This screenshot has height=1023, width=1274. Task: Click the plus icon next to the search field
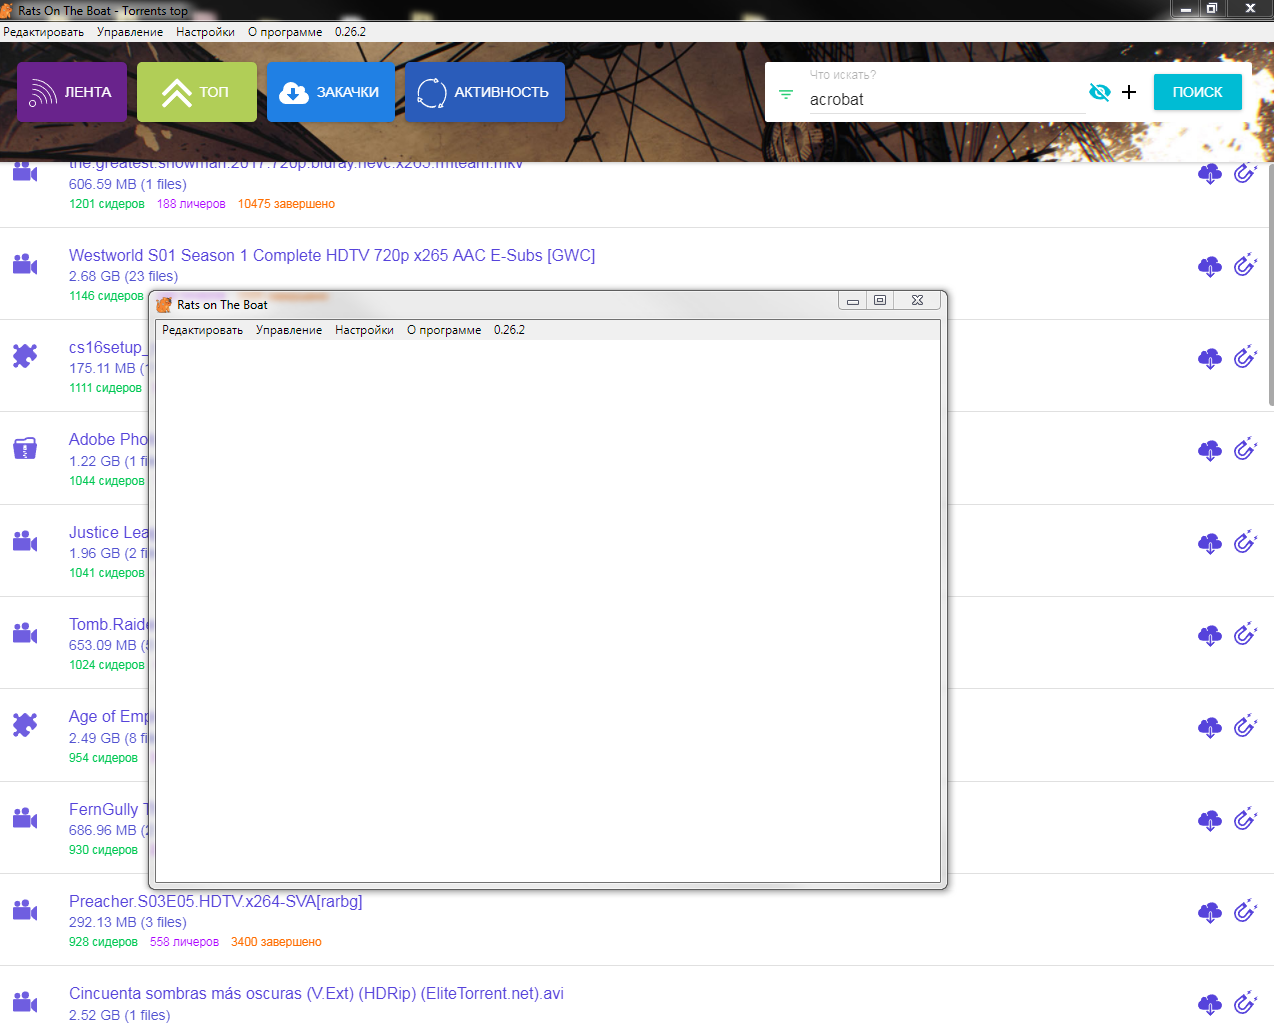1129,92
